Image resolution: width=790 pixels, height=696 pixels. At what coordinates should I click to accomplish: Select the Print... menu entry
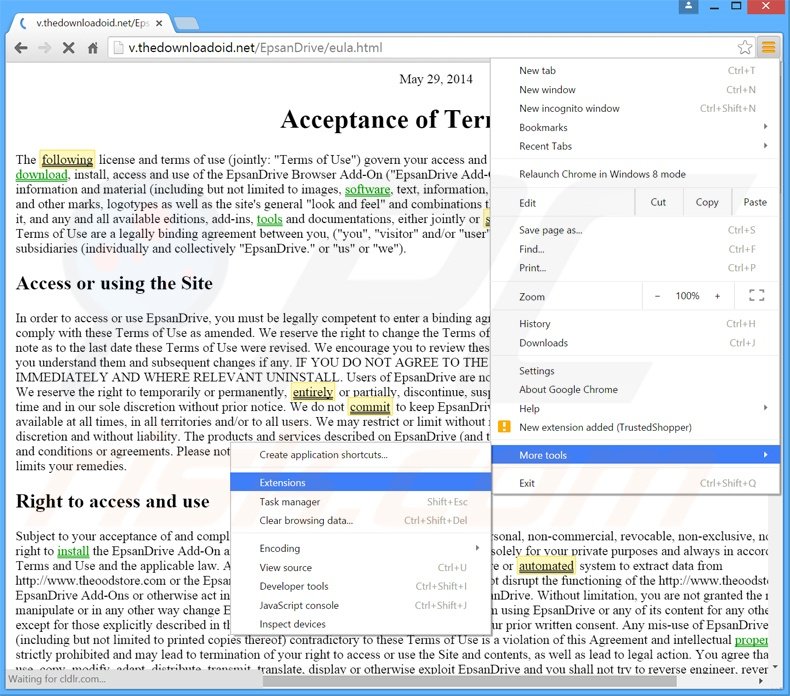coord(635,268)
